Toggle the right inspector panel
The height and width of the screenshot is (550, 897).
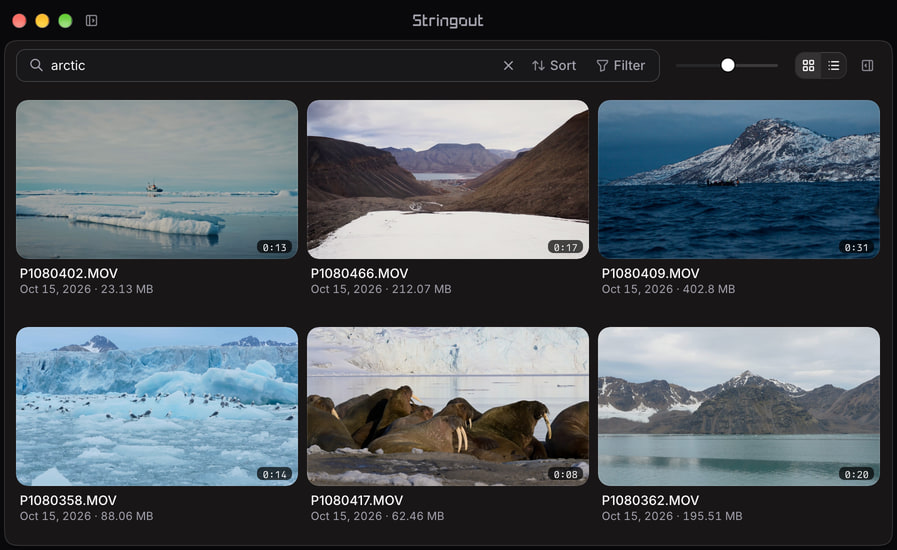[x=867, y=66]
